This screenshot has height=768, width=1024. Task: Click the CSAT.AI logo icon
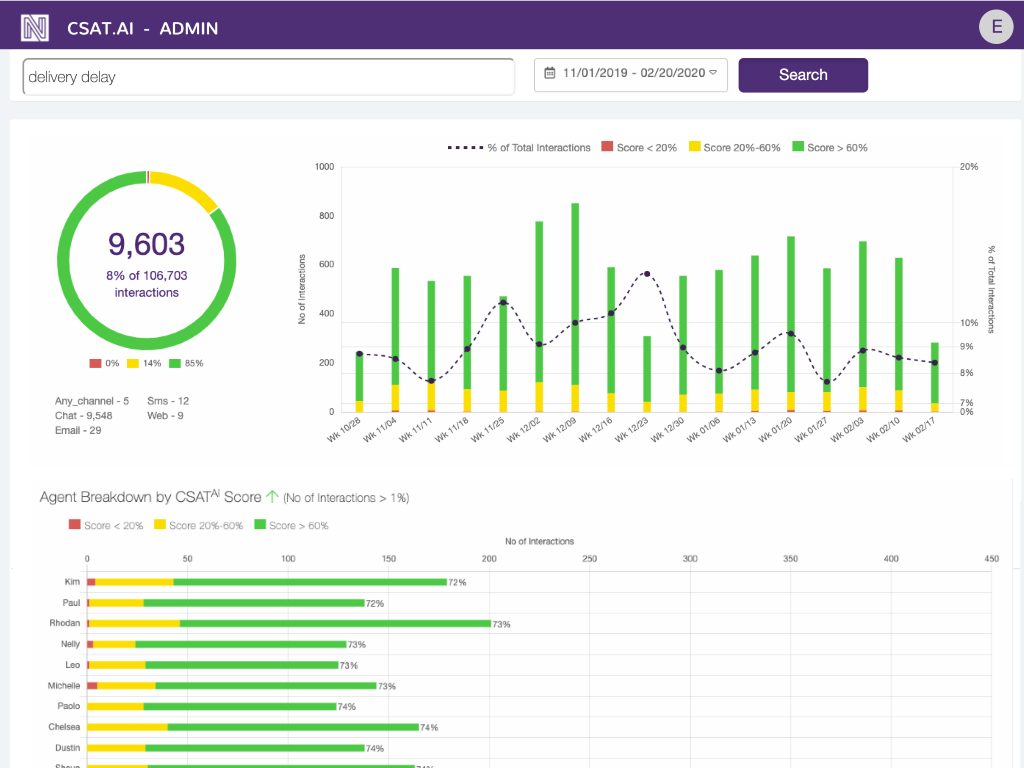pyautogui.click(x=35, y=27)
